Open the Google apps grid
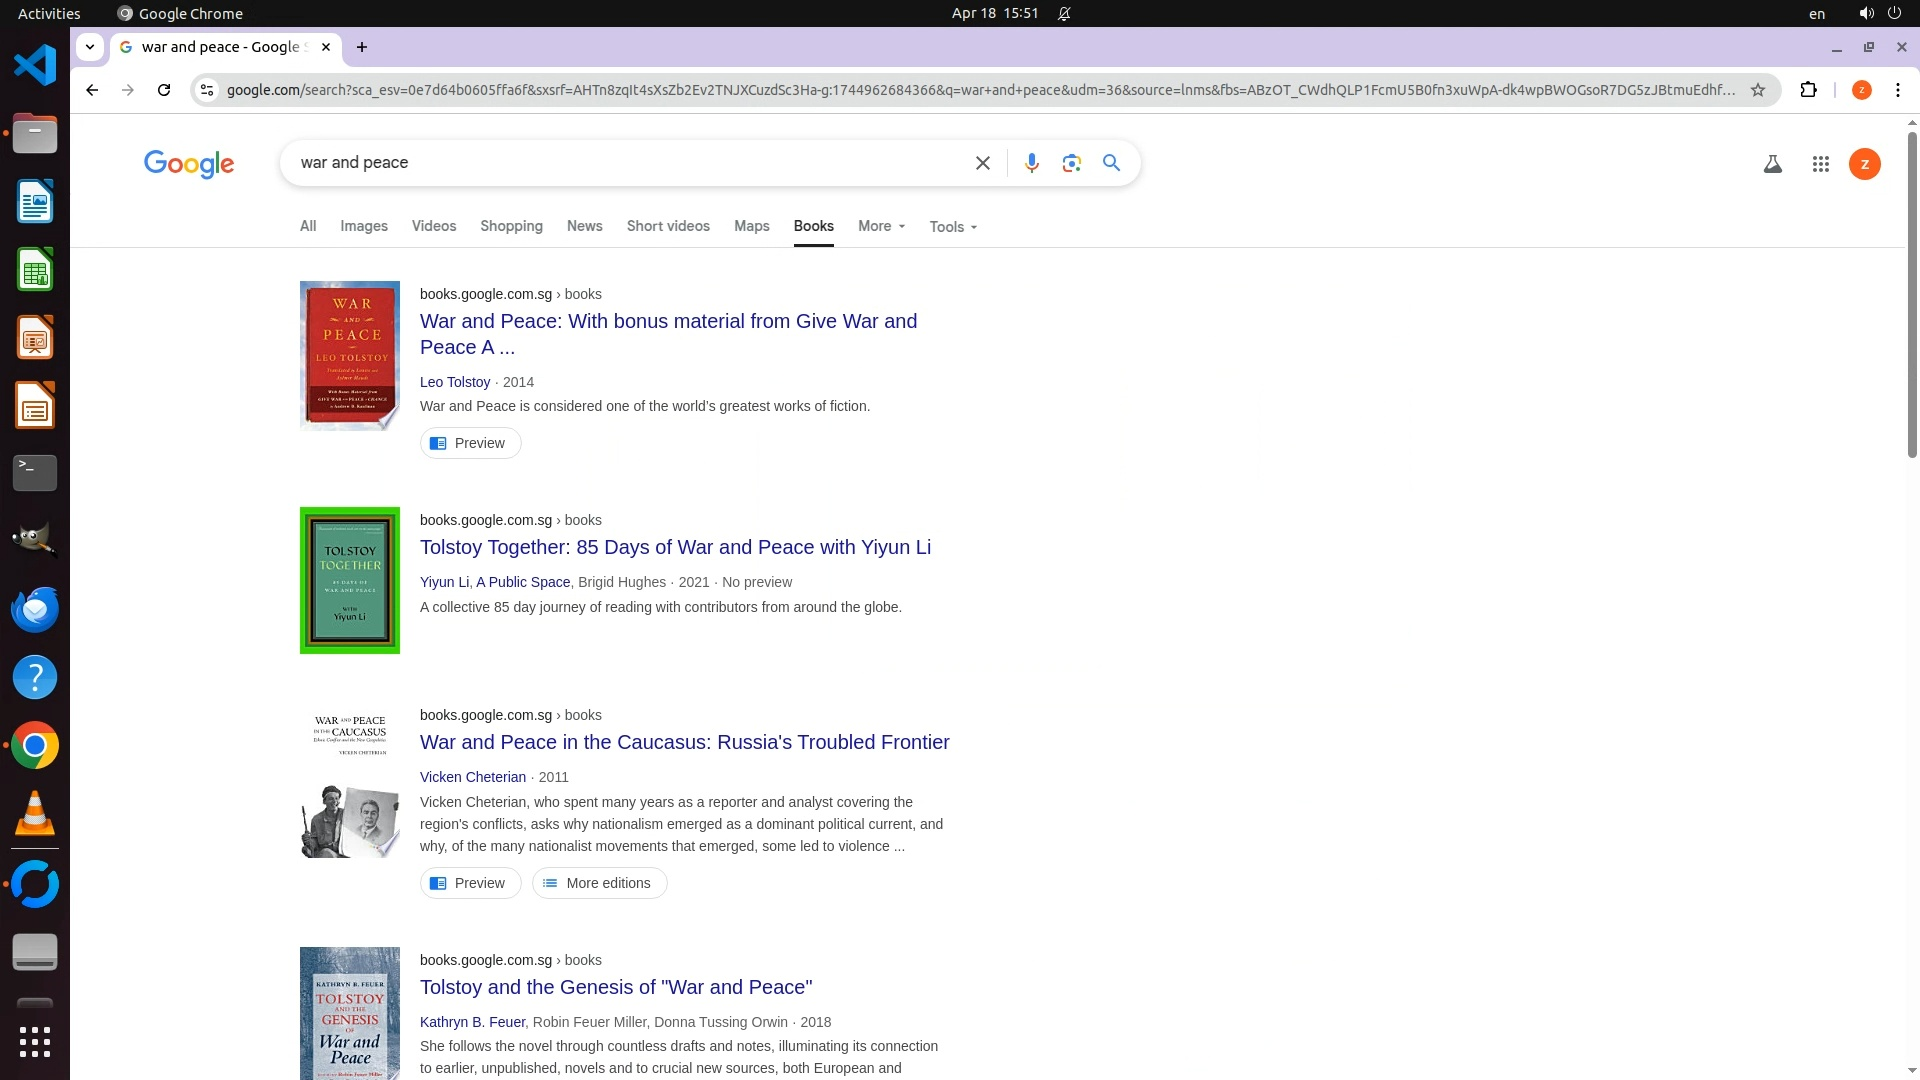Screen dimensions: 1920x1080 pyautogui.click(x=1820, y=164)
